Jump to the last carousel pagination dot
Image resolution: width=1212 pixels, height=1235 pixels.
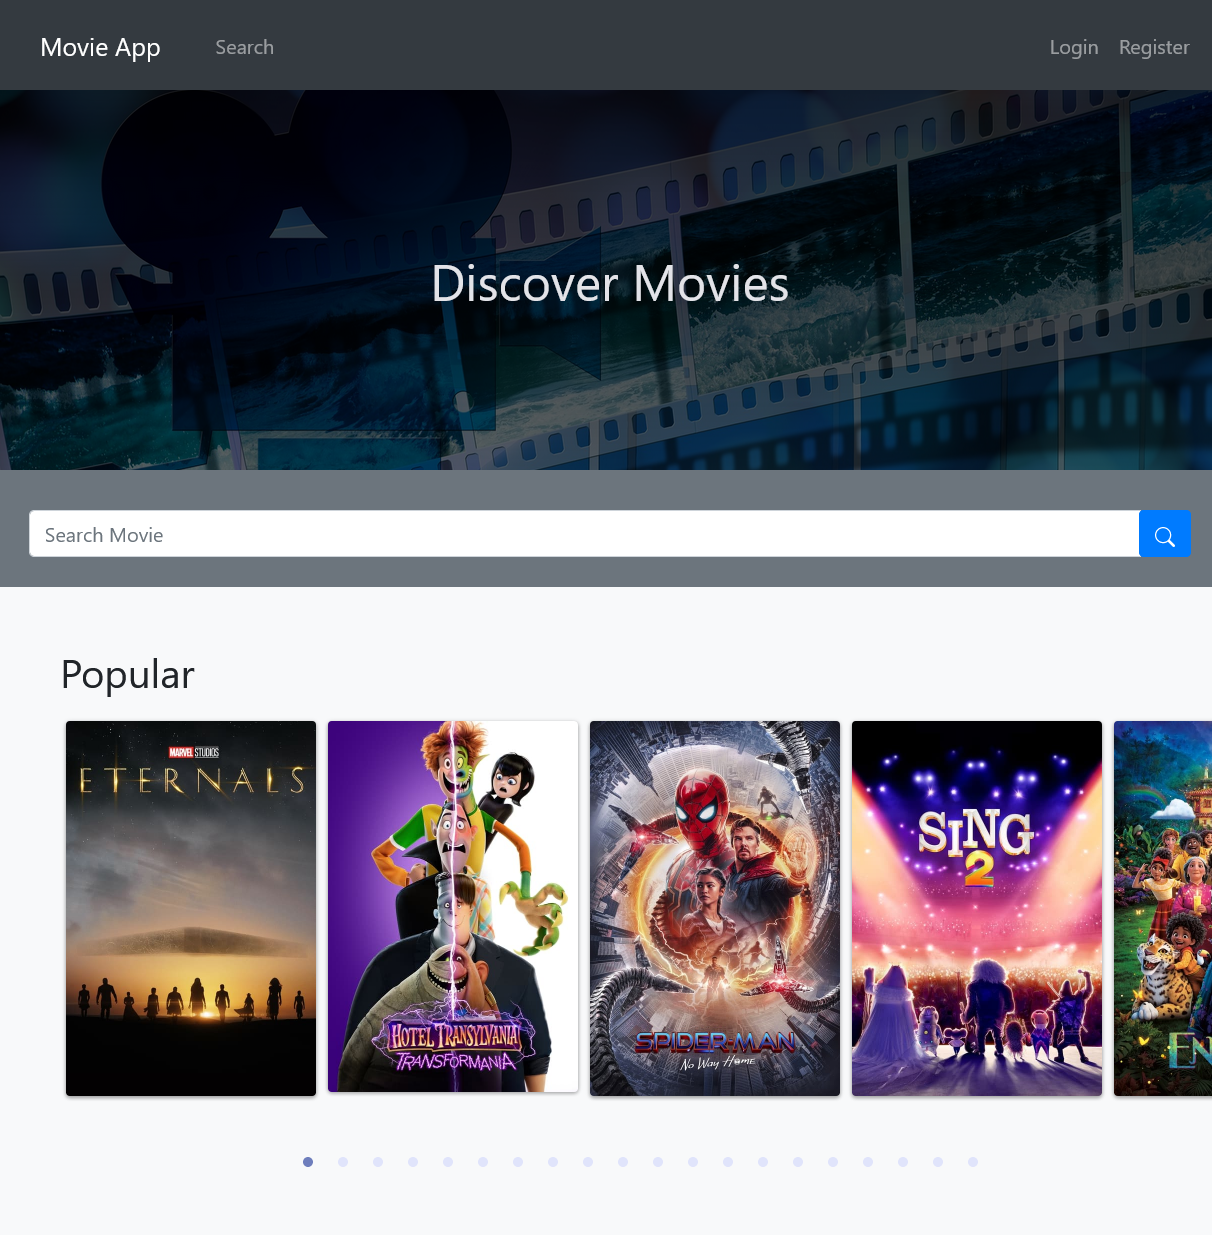coord(973,1162)
